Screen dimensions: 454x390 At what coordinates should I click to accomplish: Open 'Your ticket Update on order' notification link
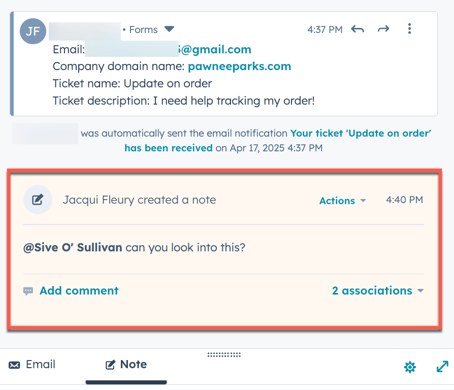coord(278,140)
